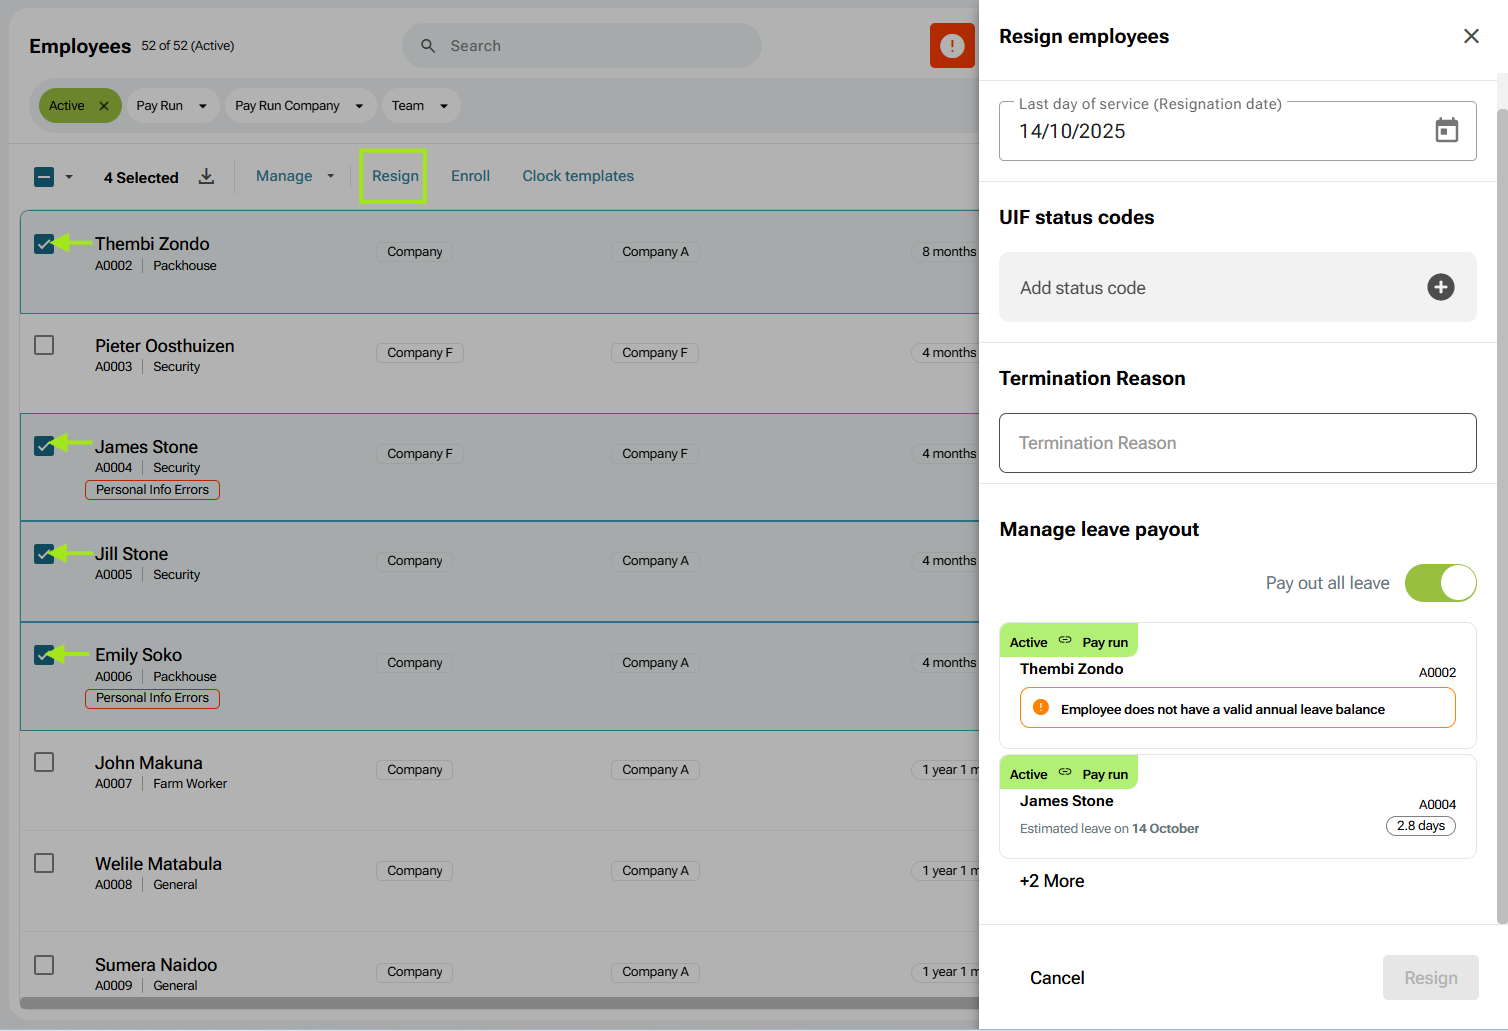Click the orange alert notification icon
The image size is (1508, 1031).
click(952, 46)
